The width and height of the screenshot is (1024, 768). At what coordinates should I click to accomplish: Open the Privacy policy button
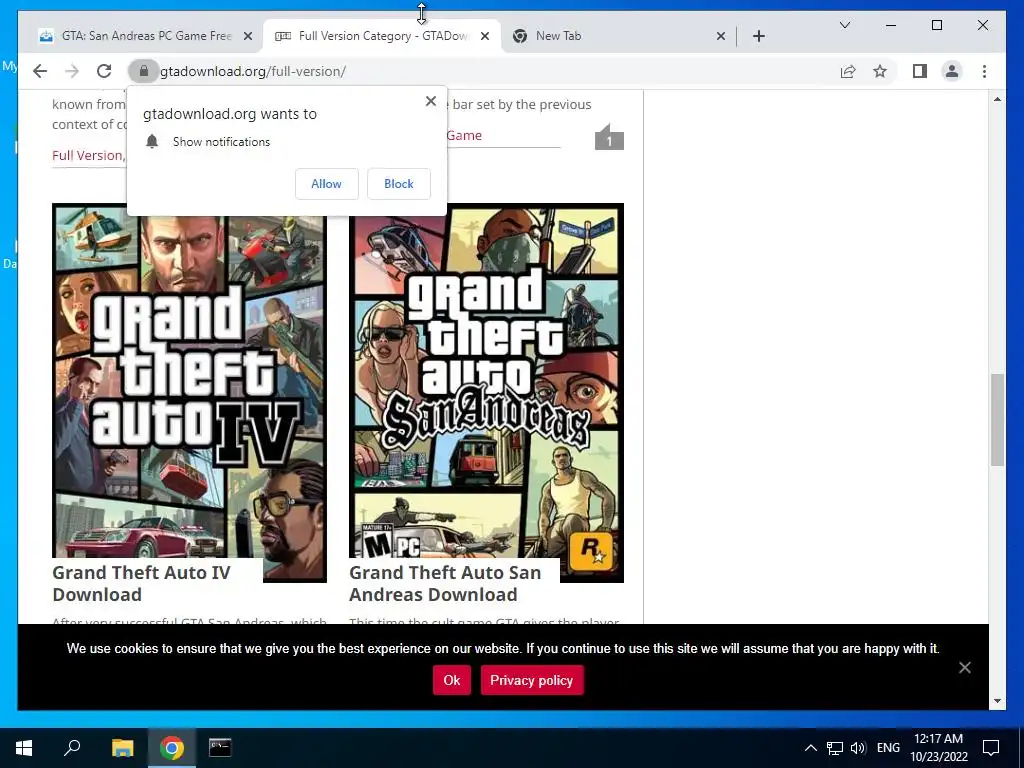[532, 680]
